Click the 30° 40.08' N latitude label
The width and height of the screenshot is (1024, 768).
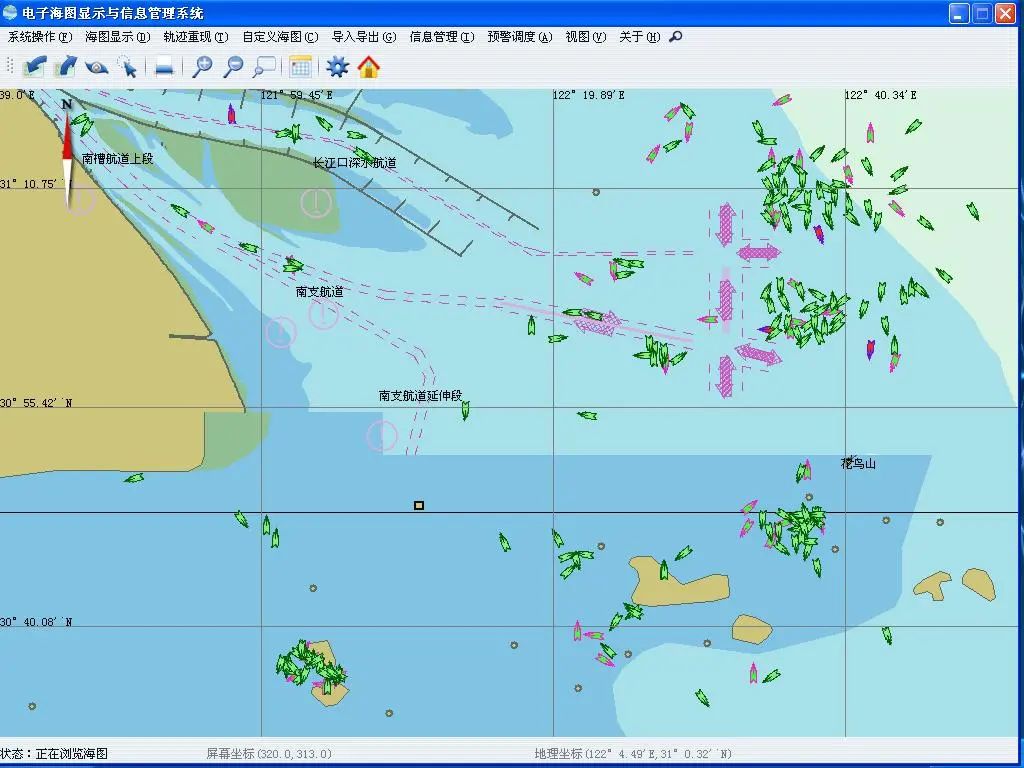[x=36, y=622]
